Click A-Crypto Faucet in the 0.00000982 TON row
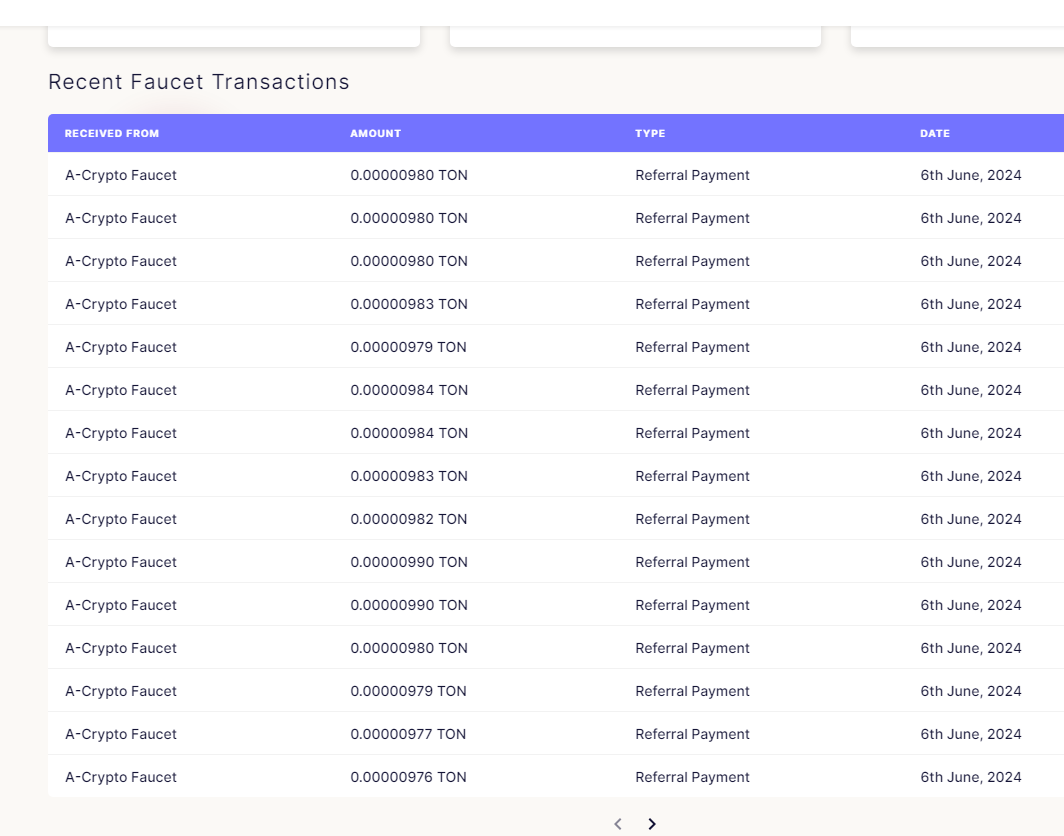This screenshot has height=836, width=1064. pyautogui.click(x=121, y=519)
